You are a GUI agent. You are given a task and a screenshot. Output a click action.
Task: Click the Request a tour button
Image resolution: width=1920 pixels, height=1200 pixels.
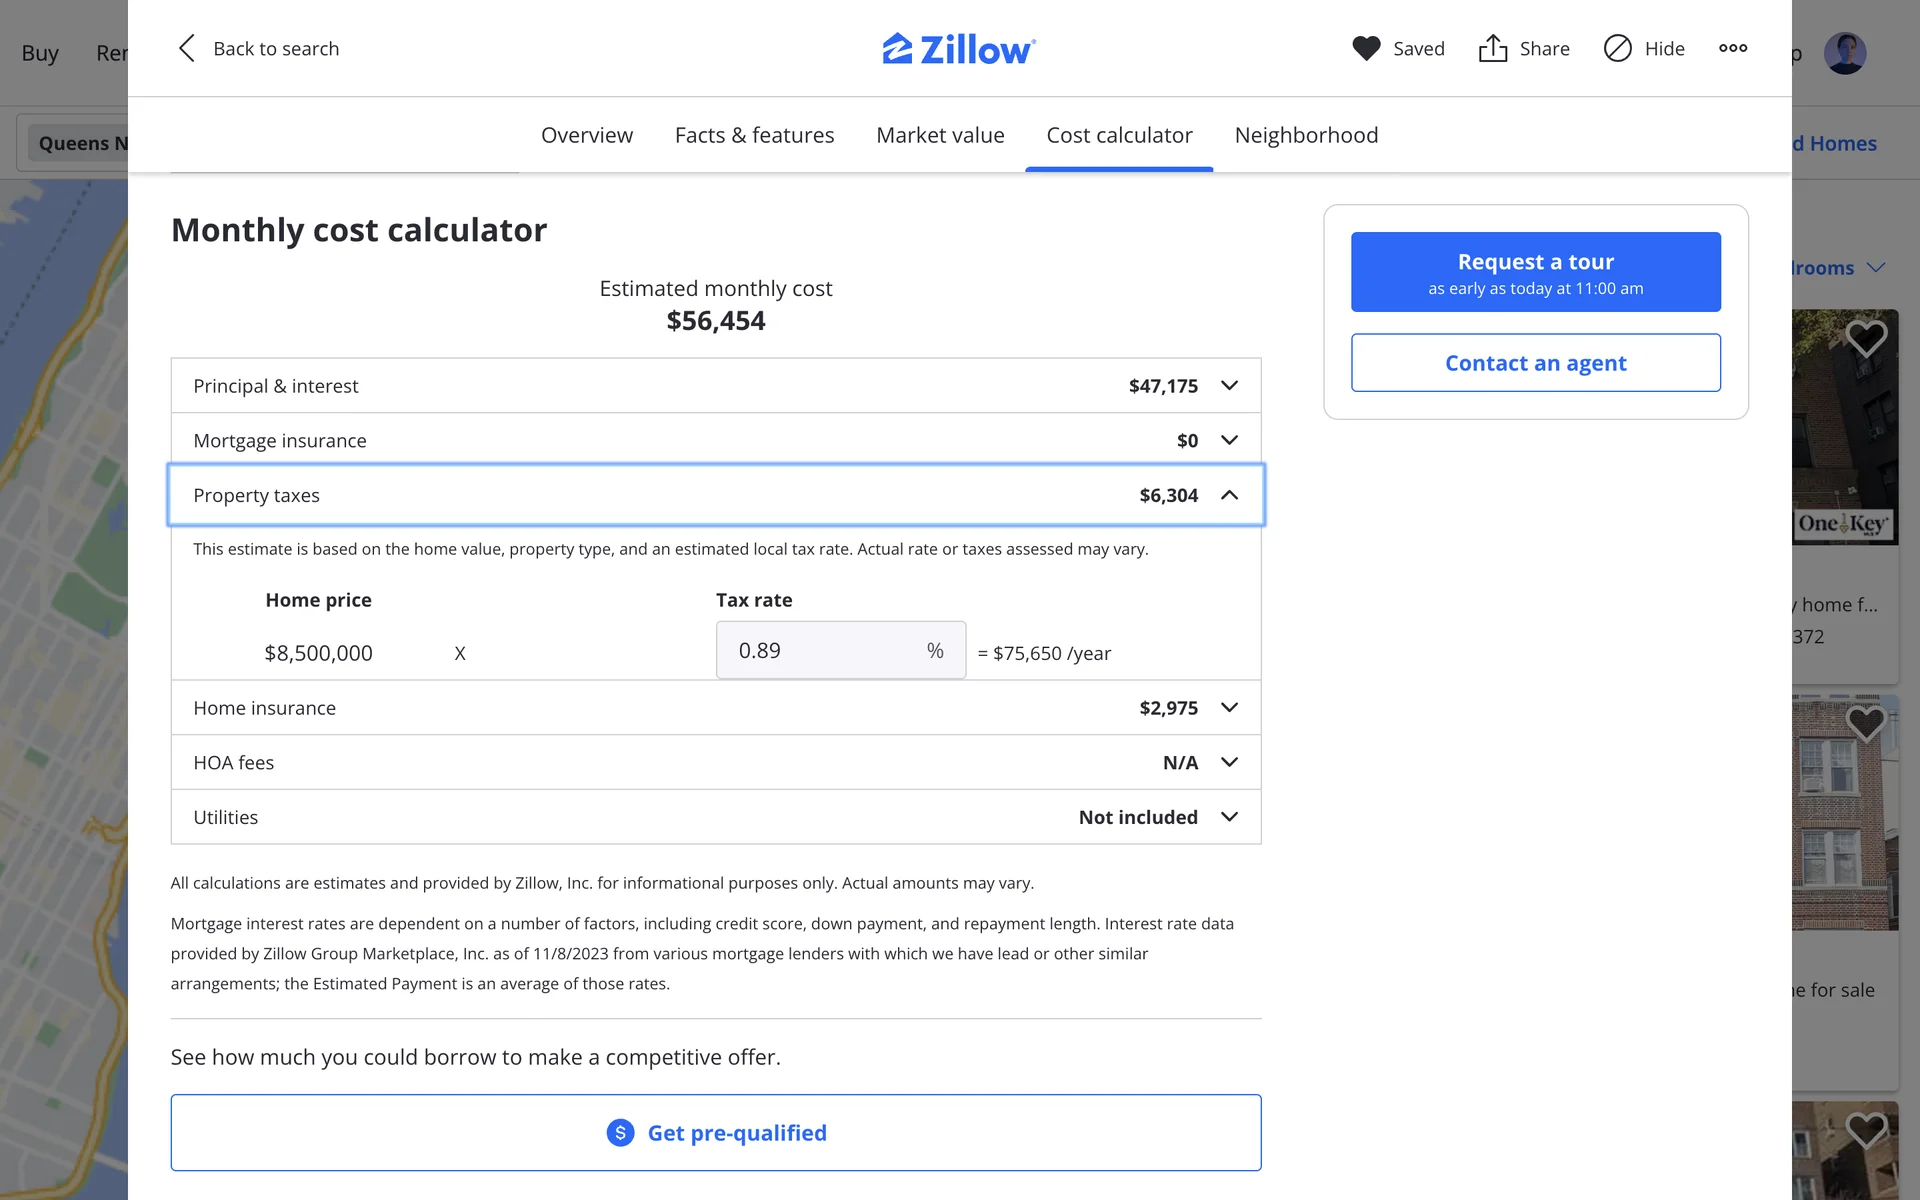1535,272
